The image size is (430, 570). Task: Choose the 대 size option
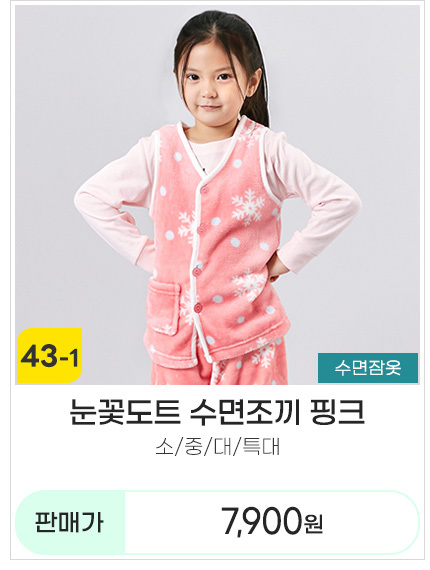coord(222,447)
